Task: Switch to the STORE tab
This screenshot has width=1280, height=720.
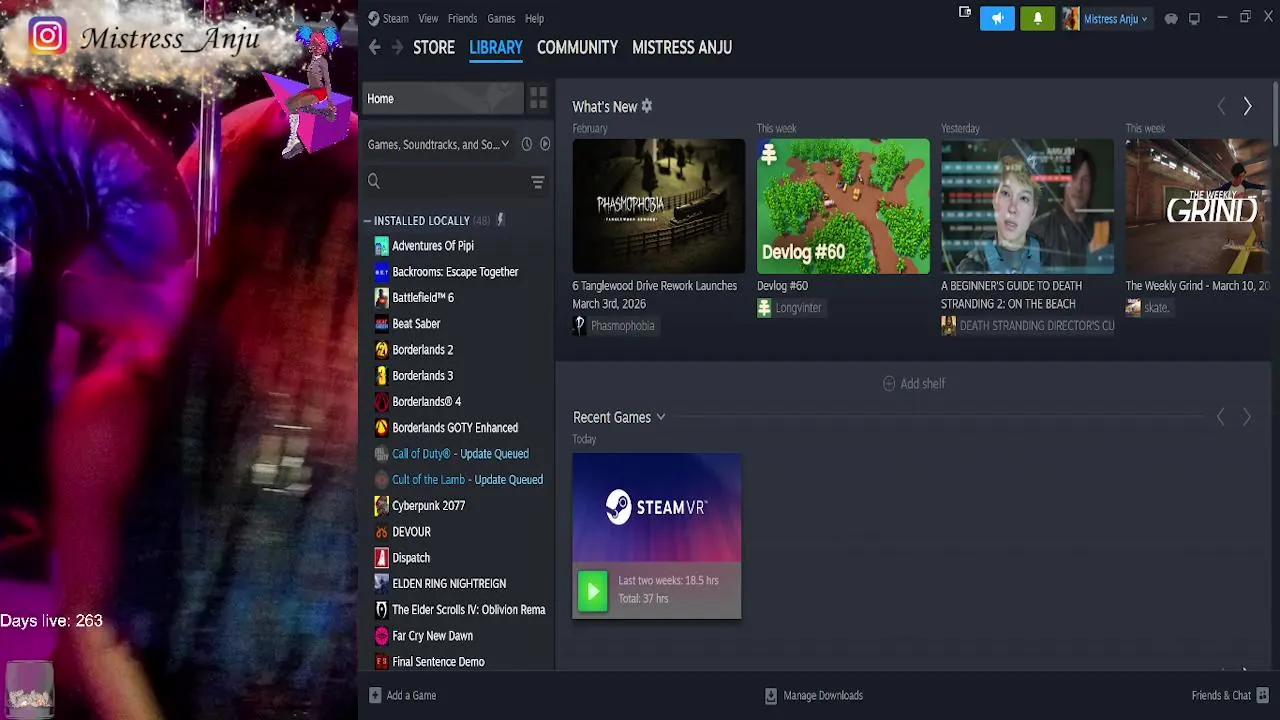Action: [434, 47]
